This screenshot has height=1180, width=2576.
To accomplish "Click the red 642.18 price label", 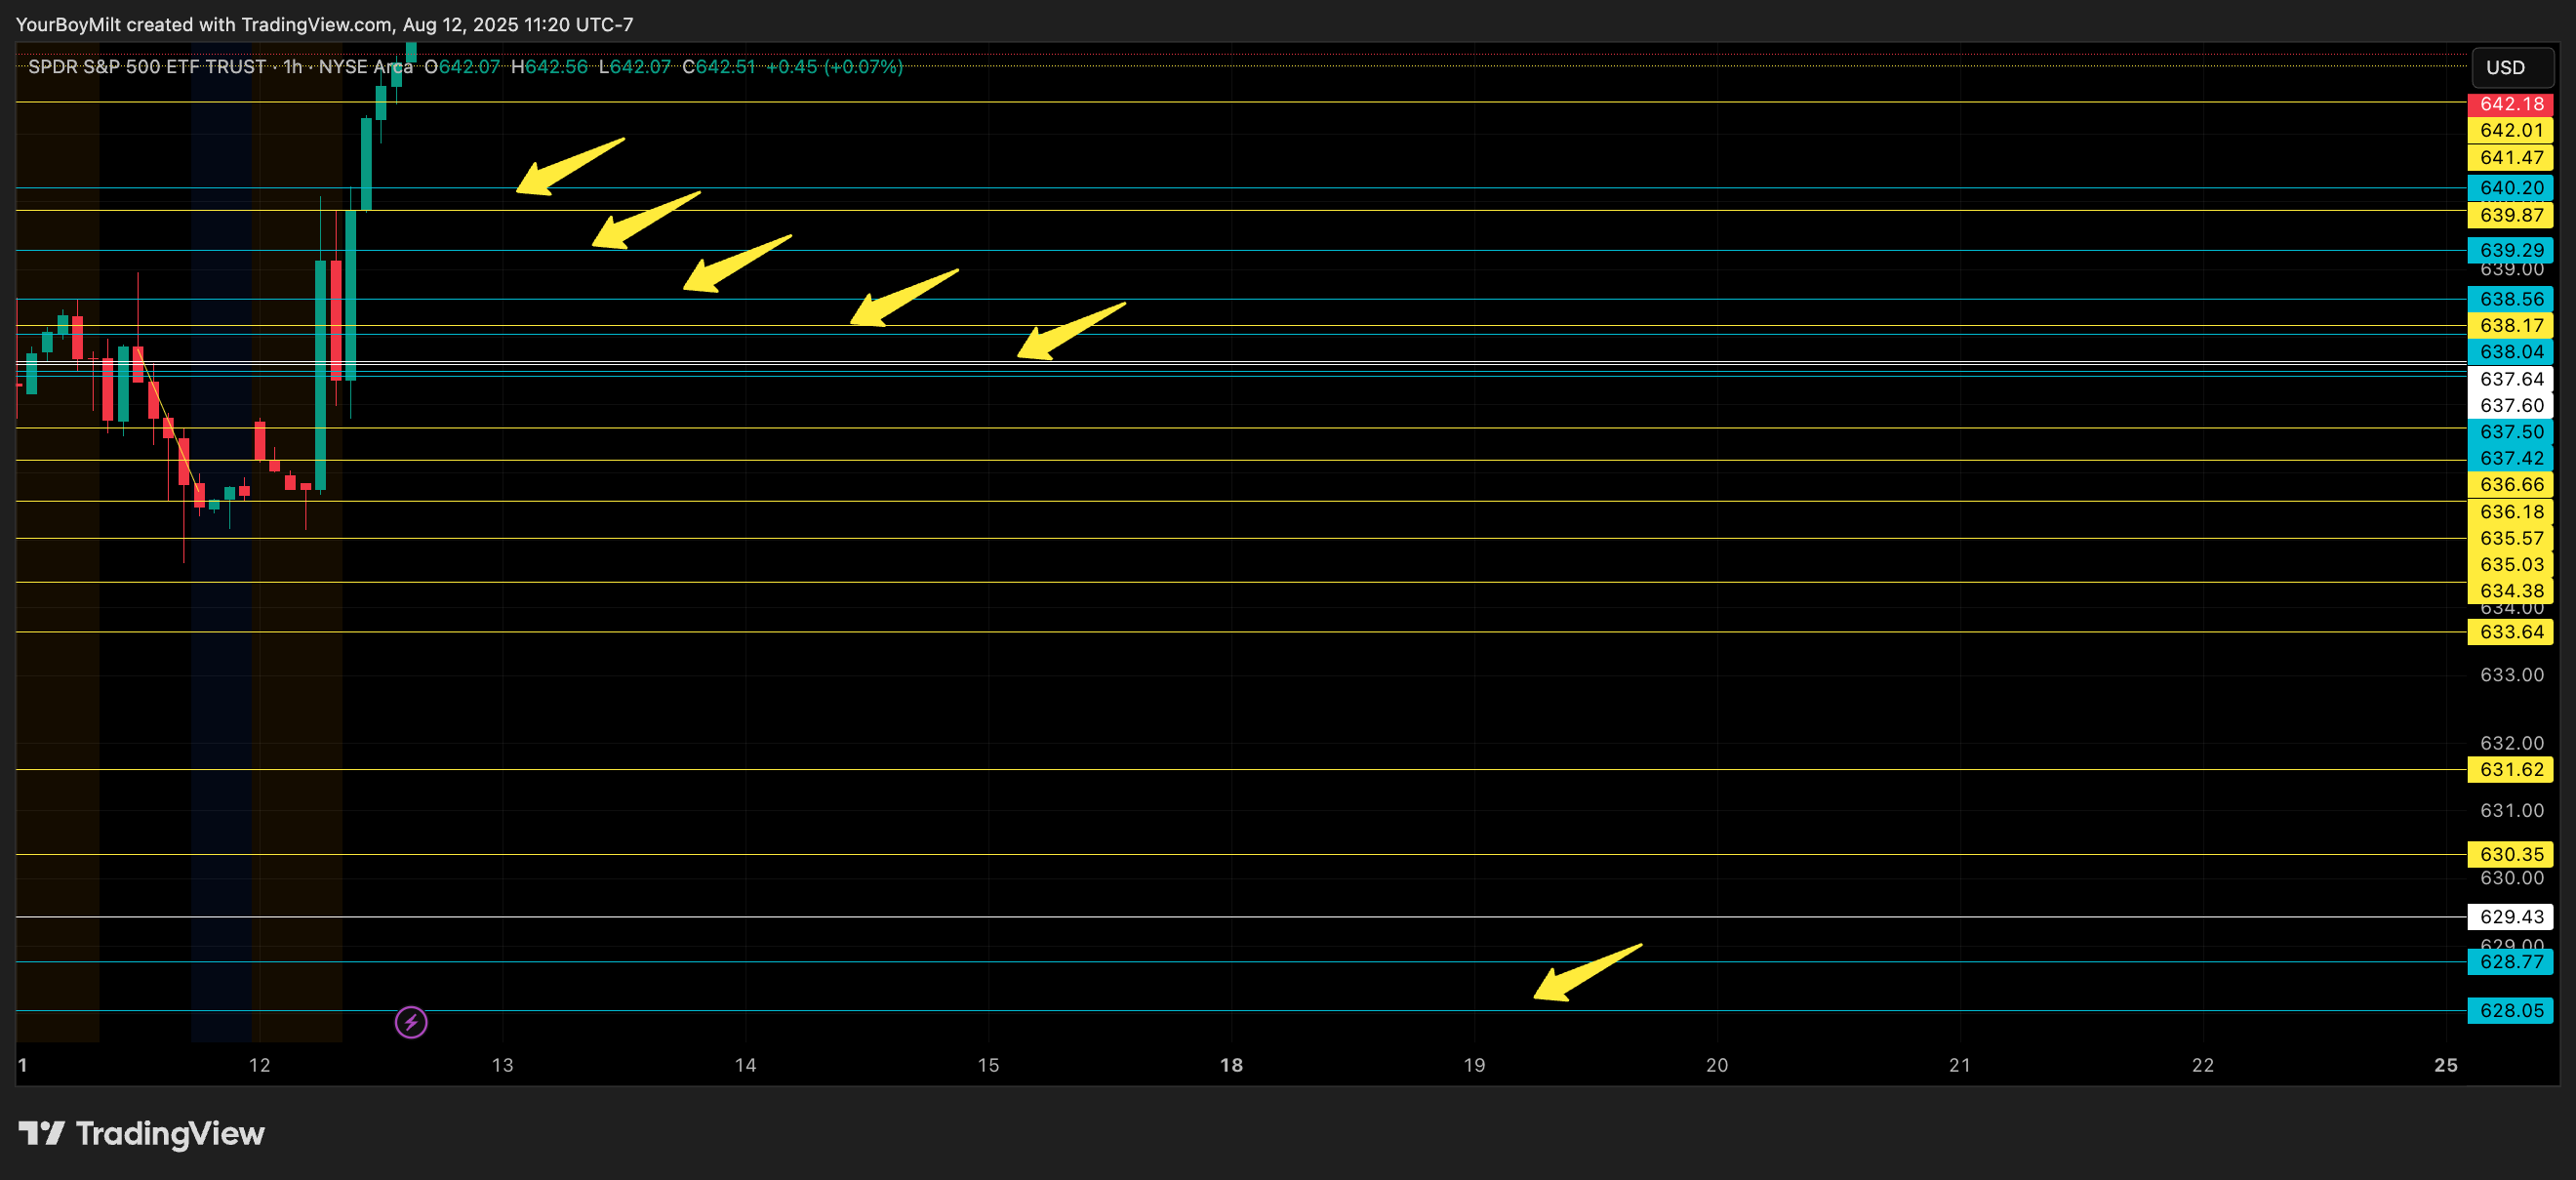I will 2510,104.
